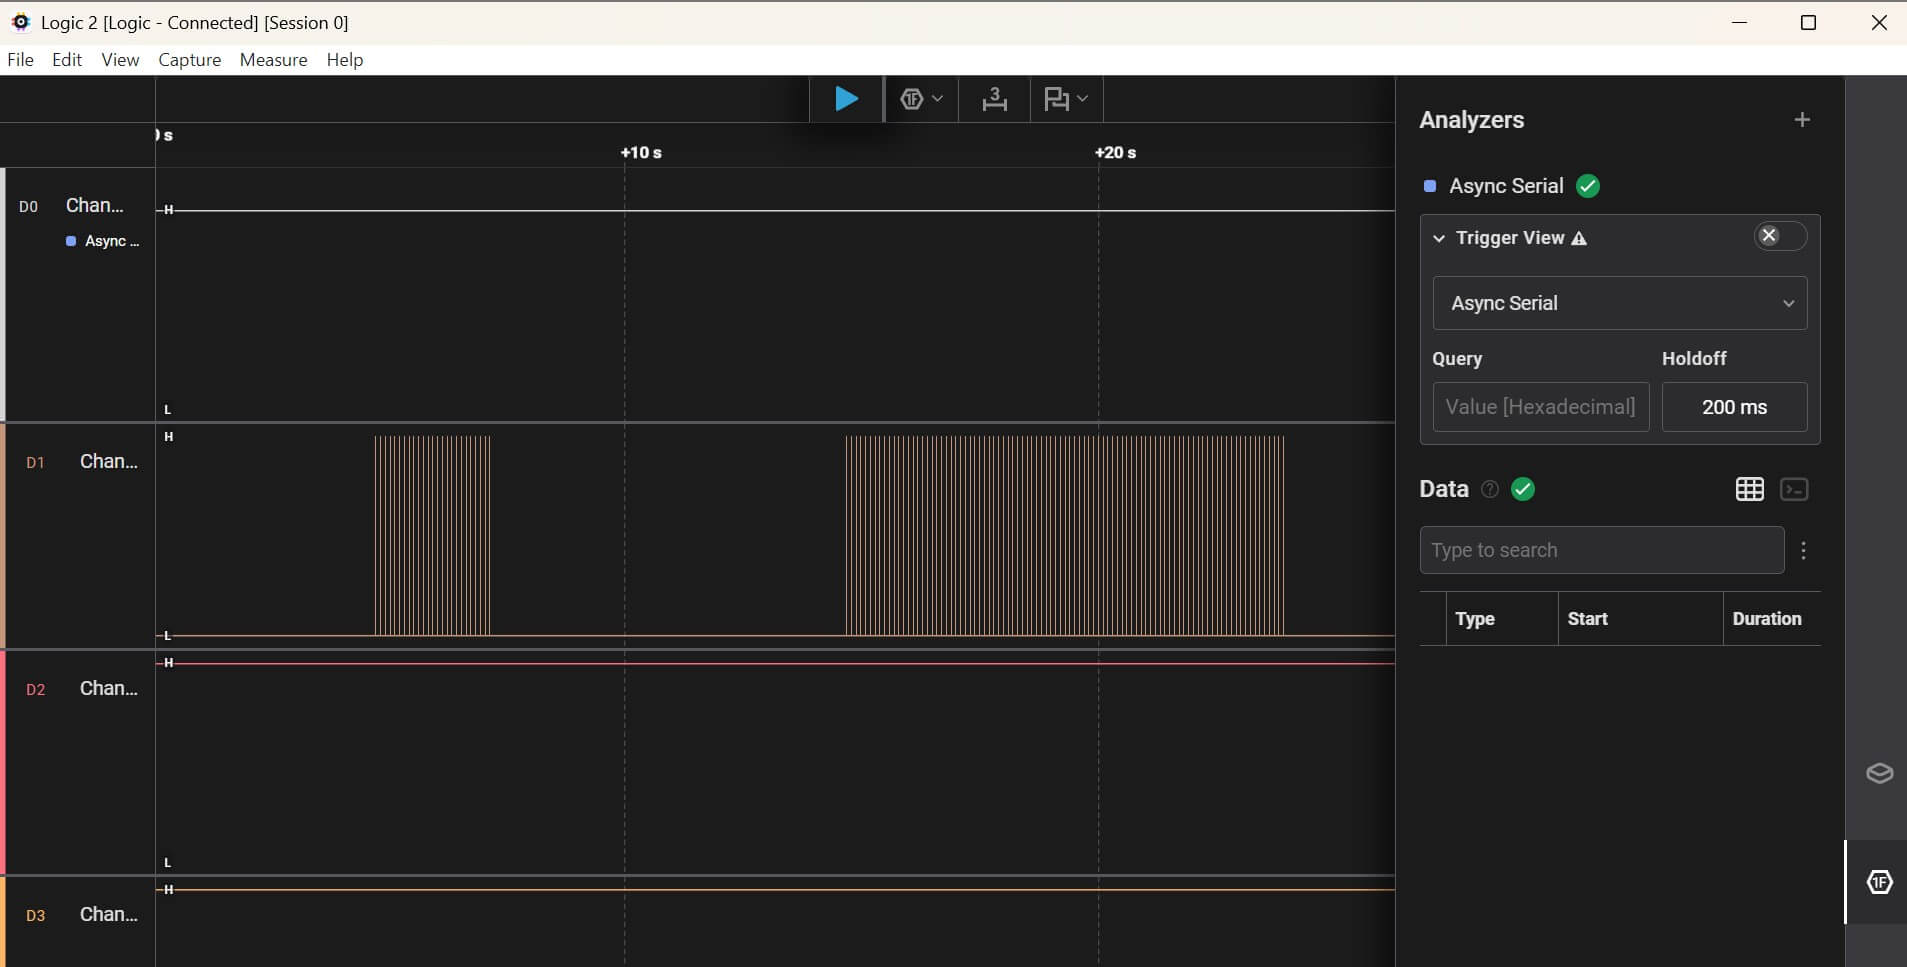The width and height of the screenshot is (1907, 967).
Task: Switch Data panel to terminal view
Action: pos(1795,489)
